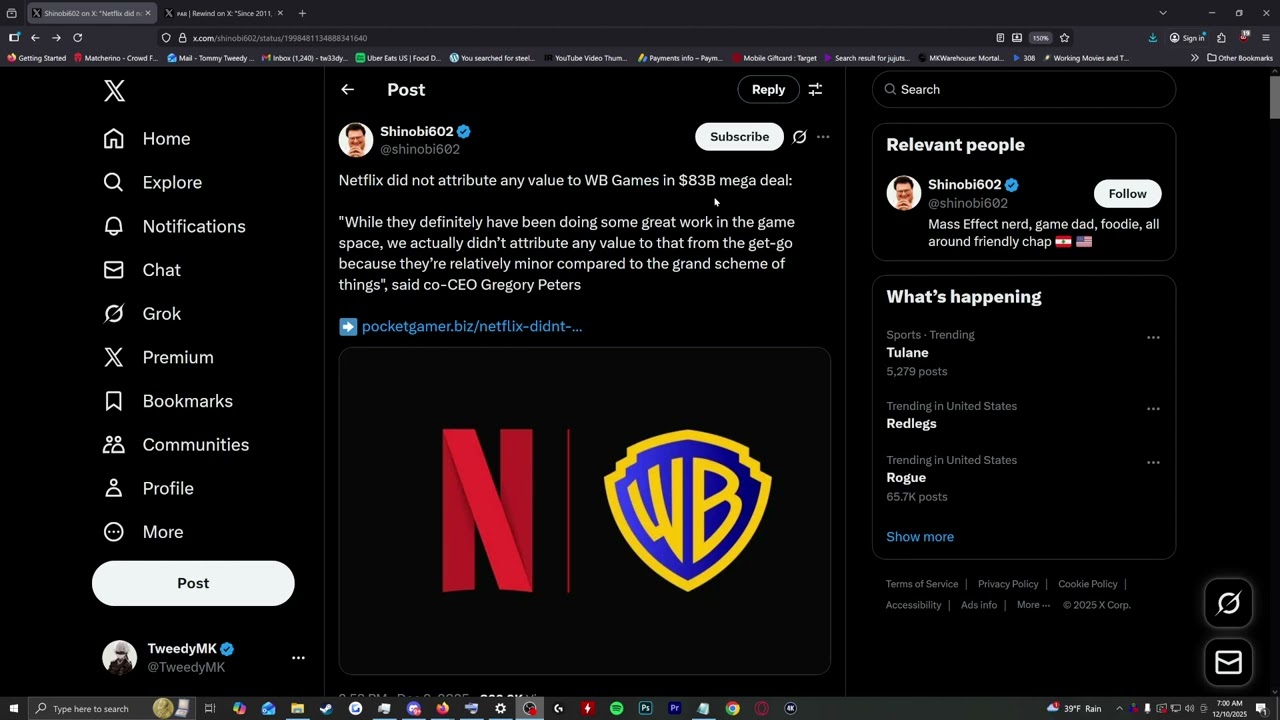Open a new browser tab

pos(302,13)
